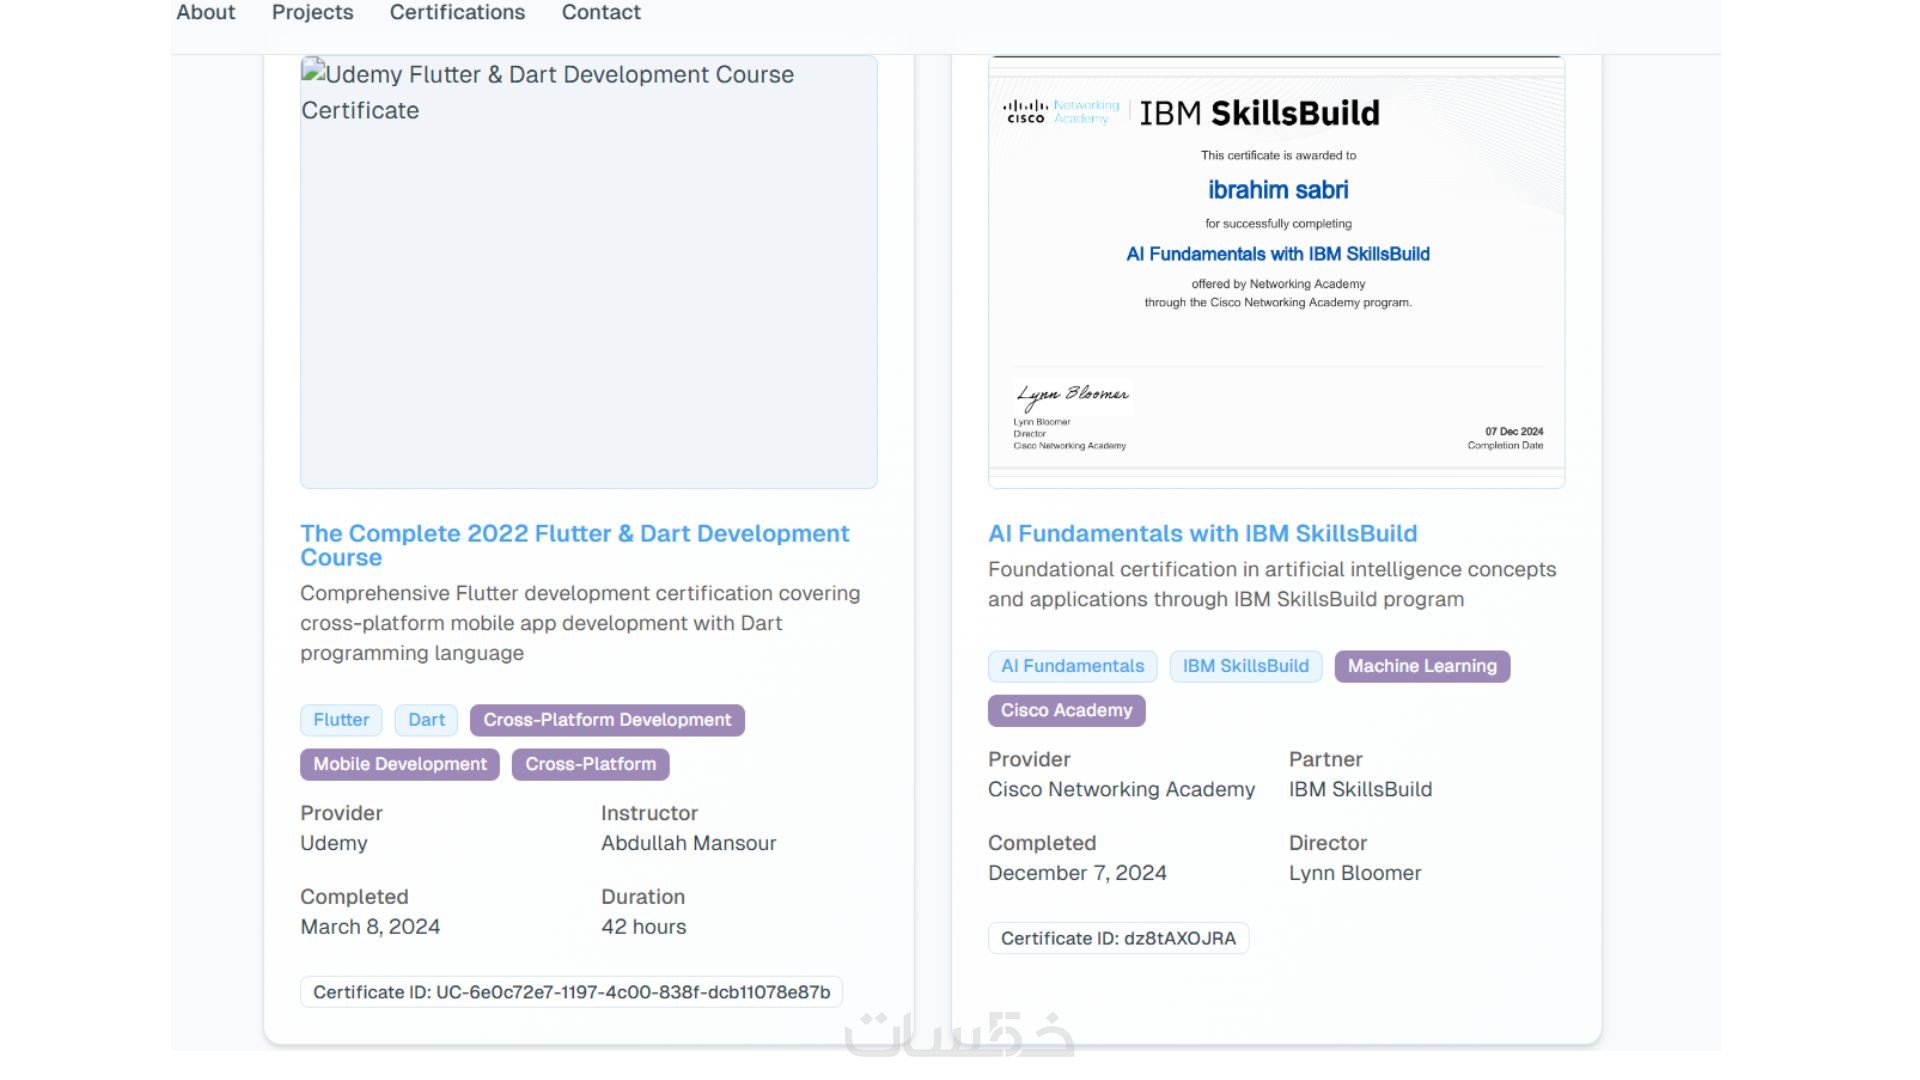
Task: Select the Cisco Academy tag
Action: pyautogui.click(x=1066, y=710)
